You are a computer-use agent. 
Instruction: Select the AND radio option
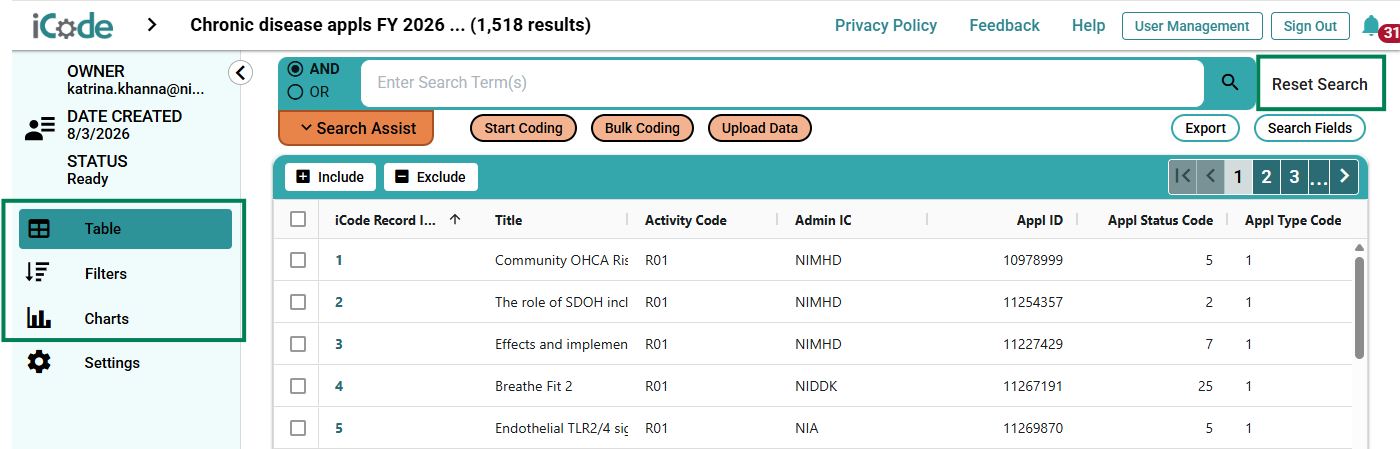pyautogui.click(x=296, y=69)
